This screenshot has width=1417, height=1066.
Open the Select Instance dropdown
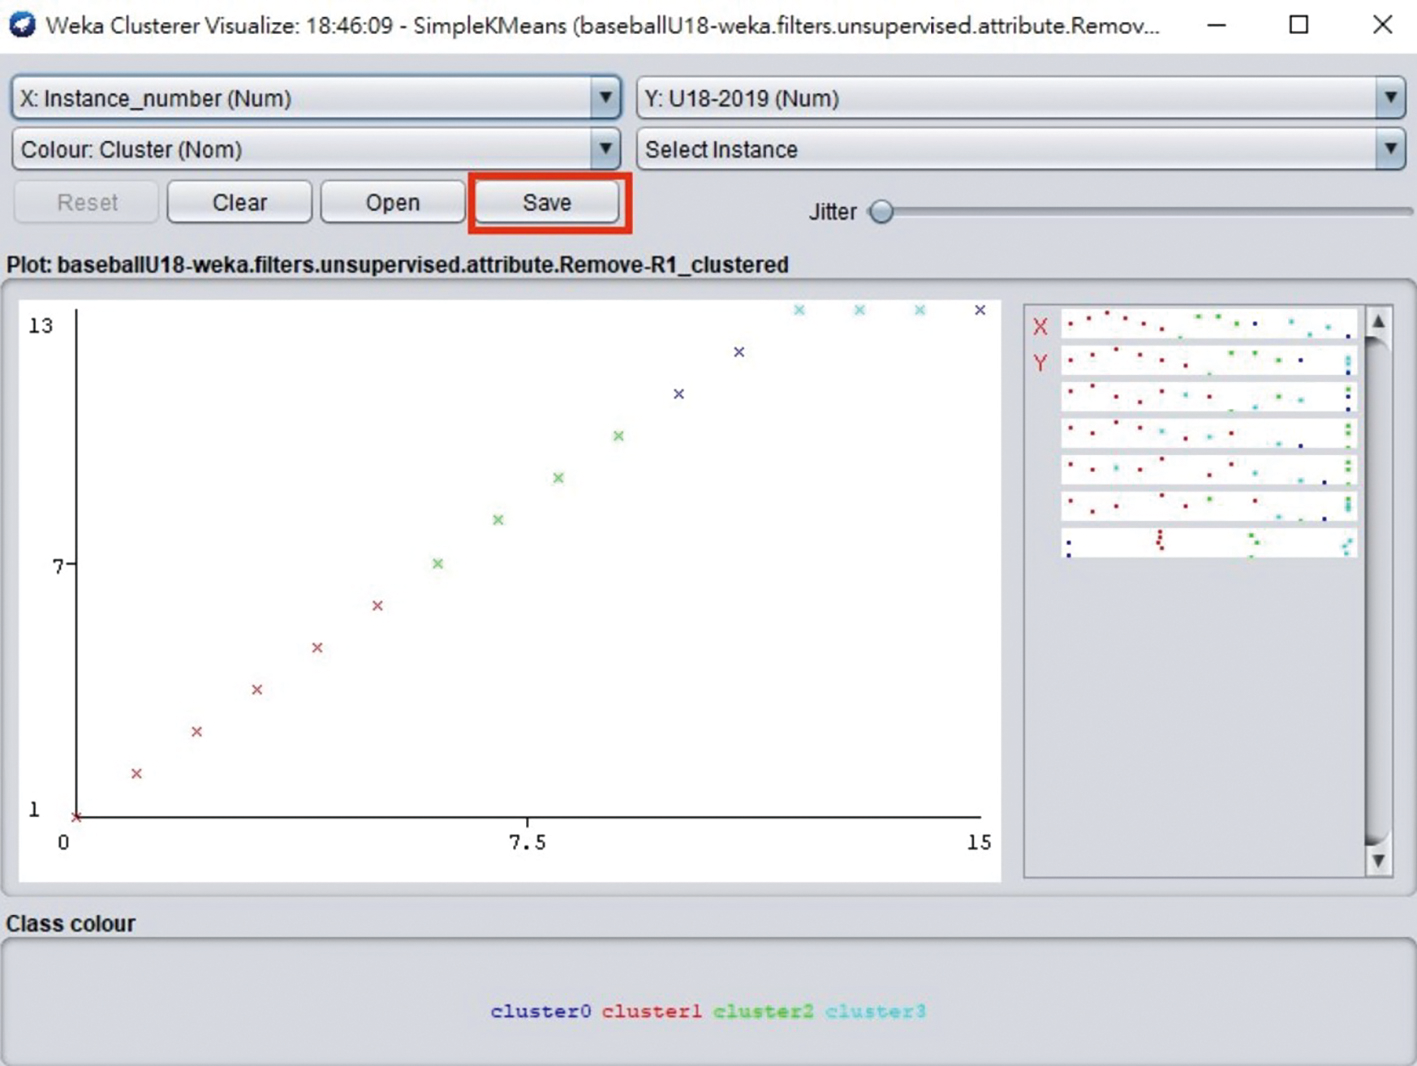[1020, 149]
